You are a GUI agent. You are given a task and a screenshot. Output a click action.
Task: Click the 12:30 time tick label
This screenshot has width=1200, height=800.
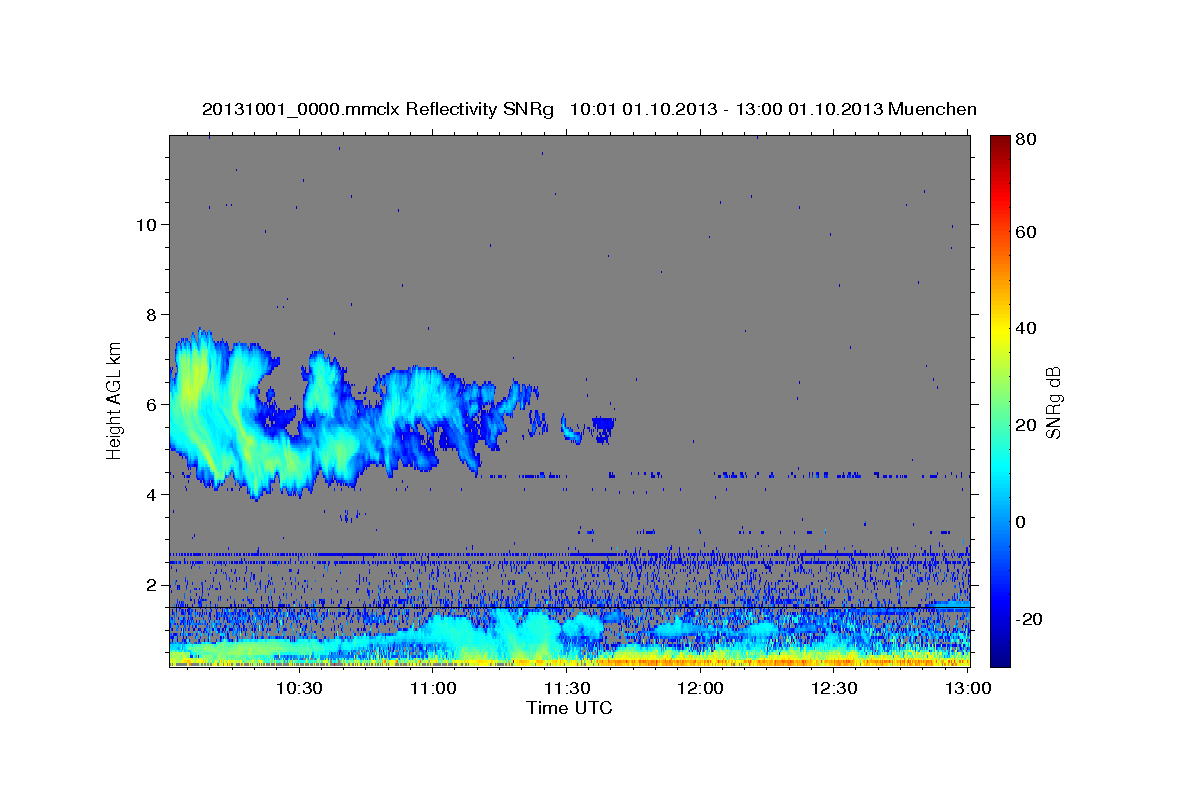coord(835,688)
